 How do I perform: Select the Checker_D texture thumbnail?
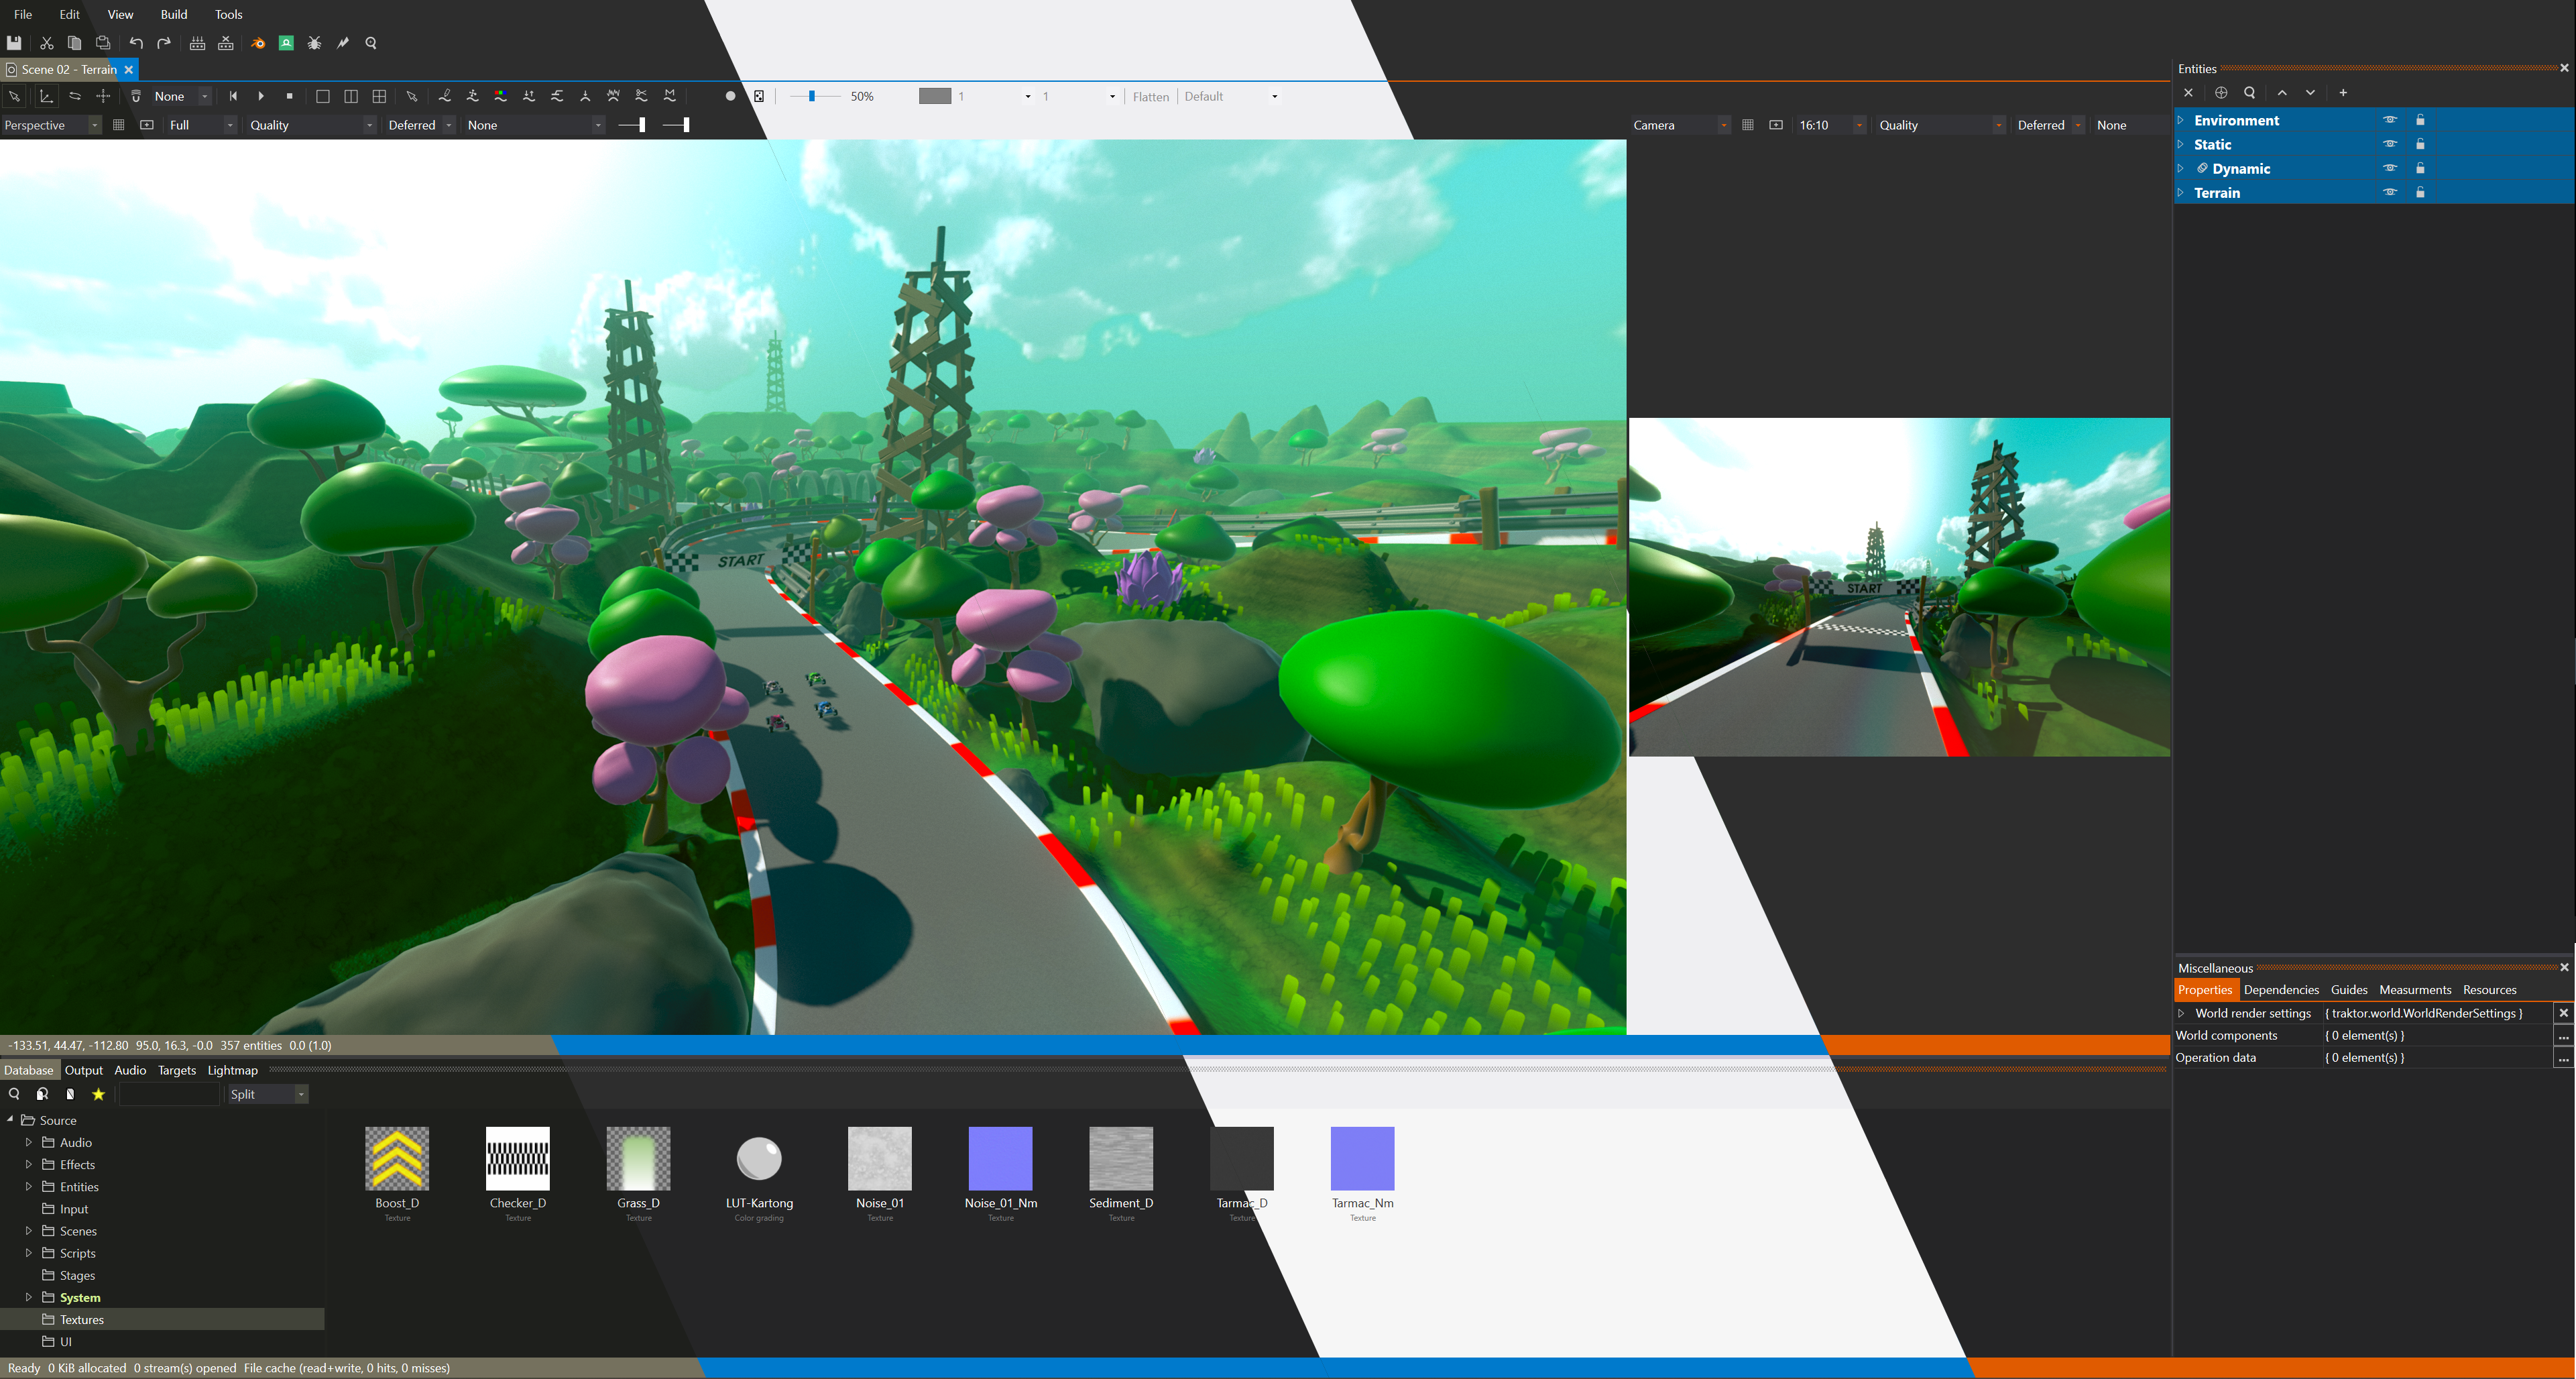[517, 1160]
